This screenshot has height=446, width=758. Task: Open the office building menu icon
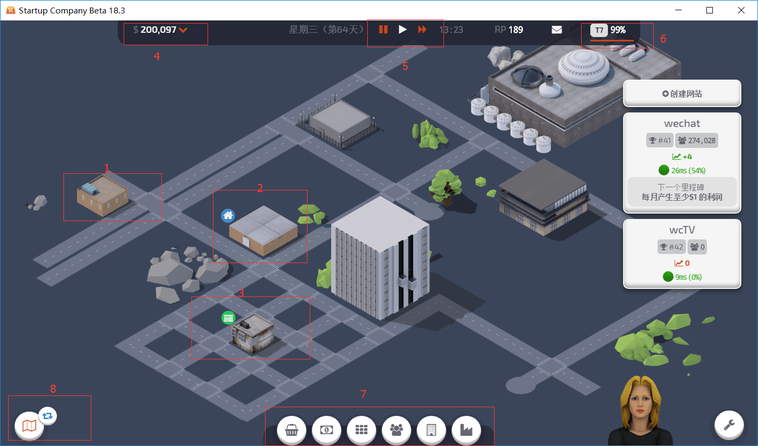pyautogui.click(x=431, y=430)
